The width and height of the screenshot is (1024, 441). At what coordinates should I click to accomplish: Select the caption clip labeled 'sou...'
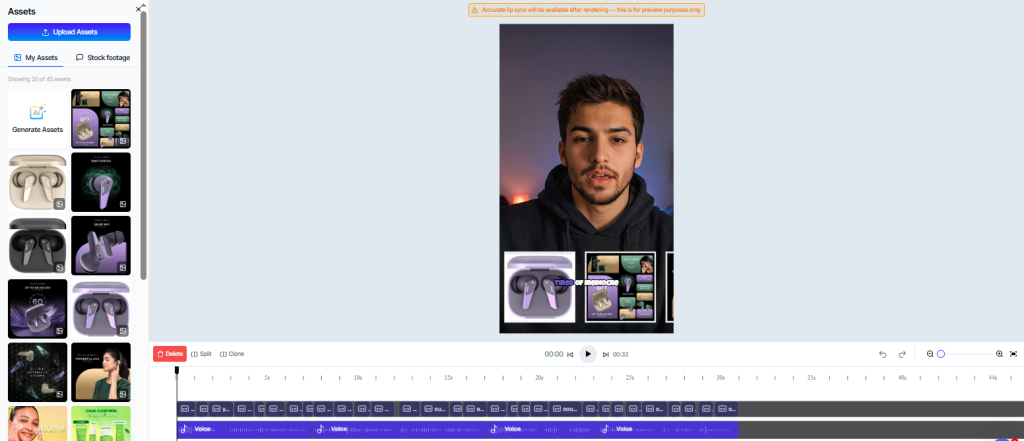[565, 409]
